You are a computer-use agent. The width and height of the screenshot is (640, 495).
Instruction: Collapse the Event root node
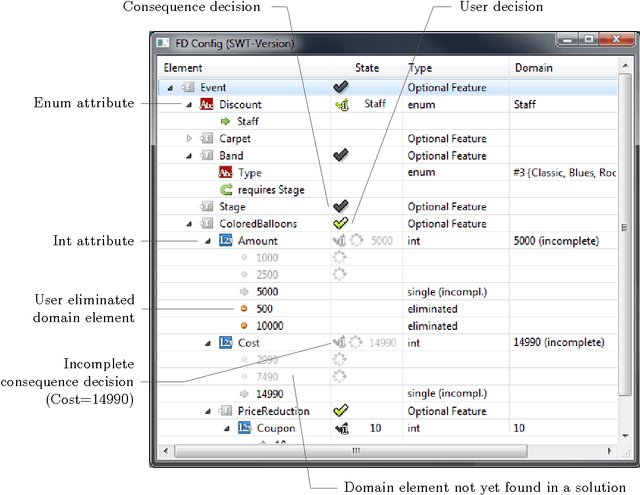tap(171, 88)
